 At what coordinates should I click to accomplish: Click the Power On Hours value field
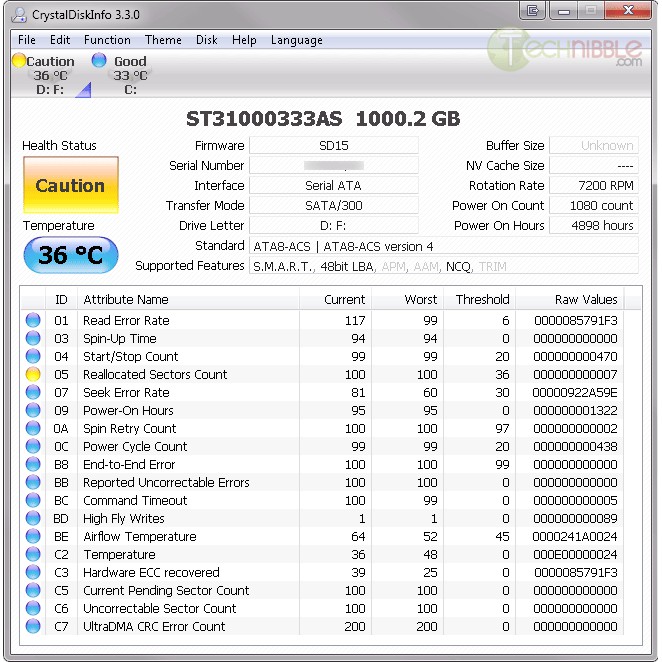(593, 226)
